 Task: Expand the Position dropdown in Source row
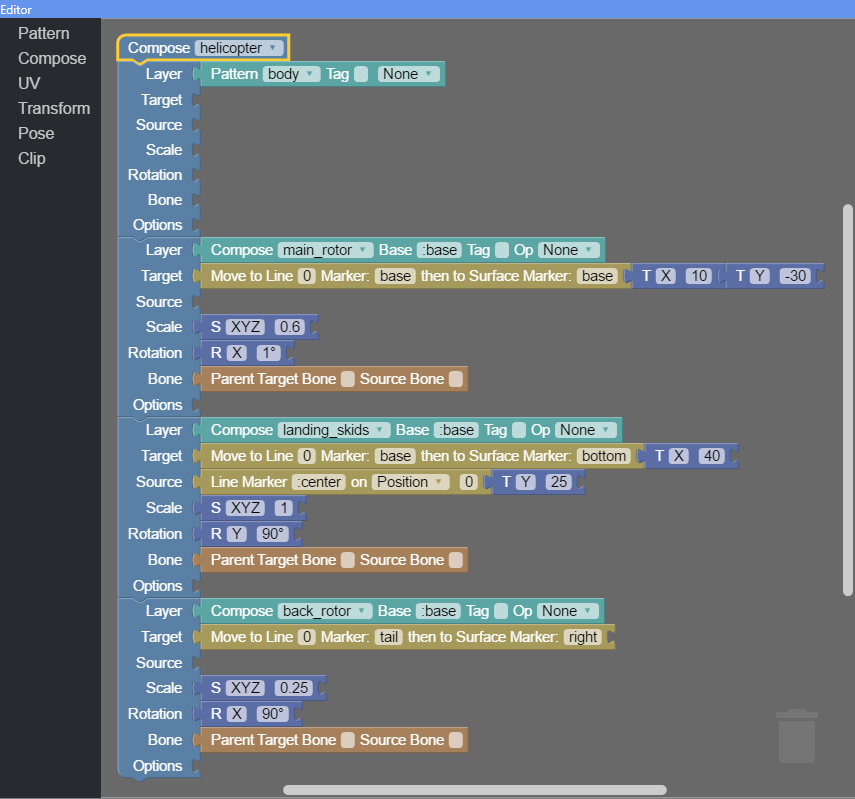pyautogui.click(x=413, y=482)
